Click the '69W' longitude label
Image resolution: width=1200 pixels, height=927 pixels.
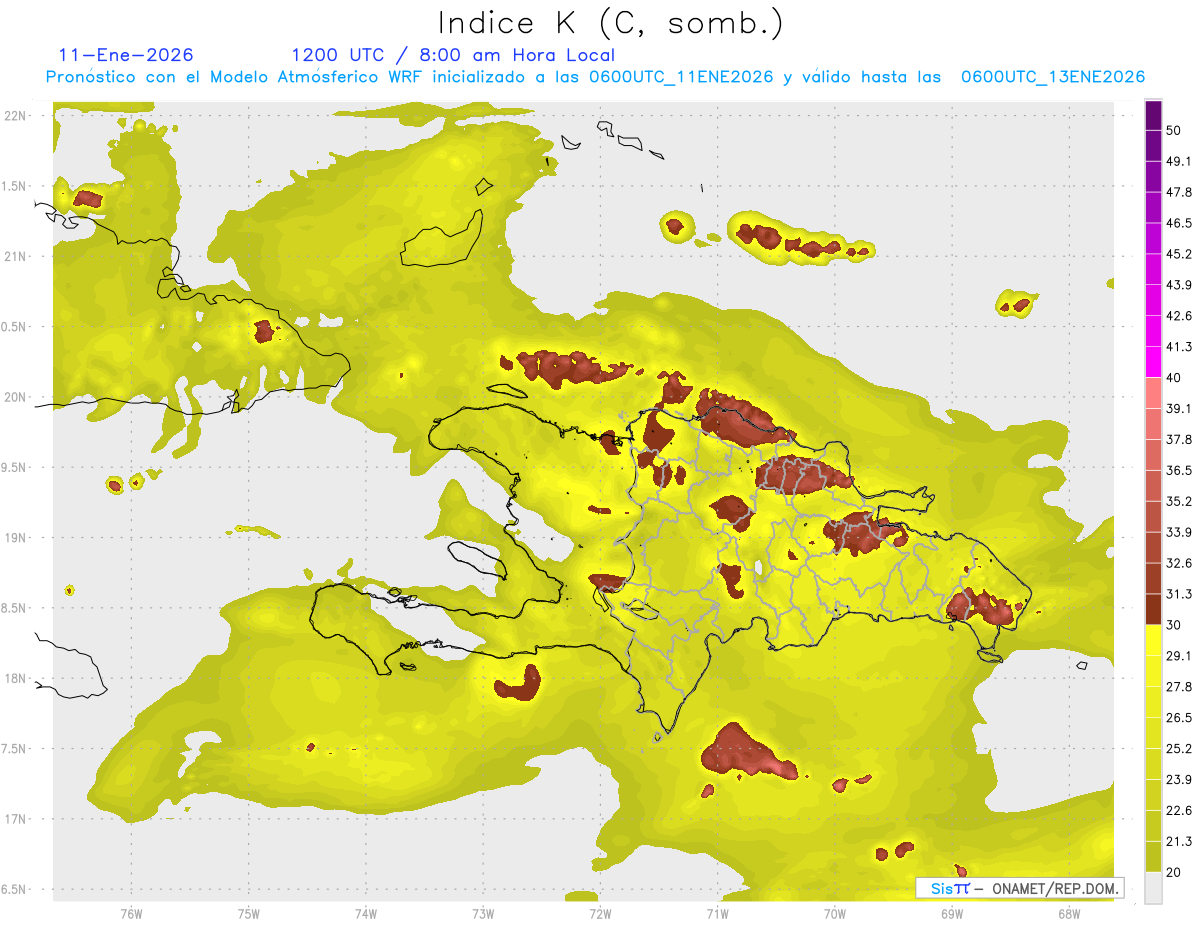(952, 913)
